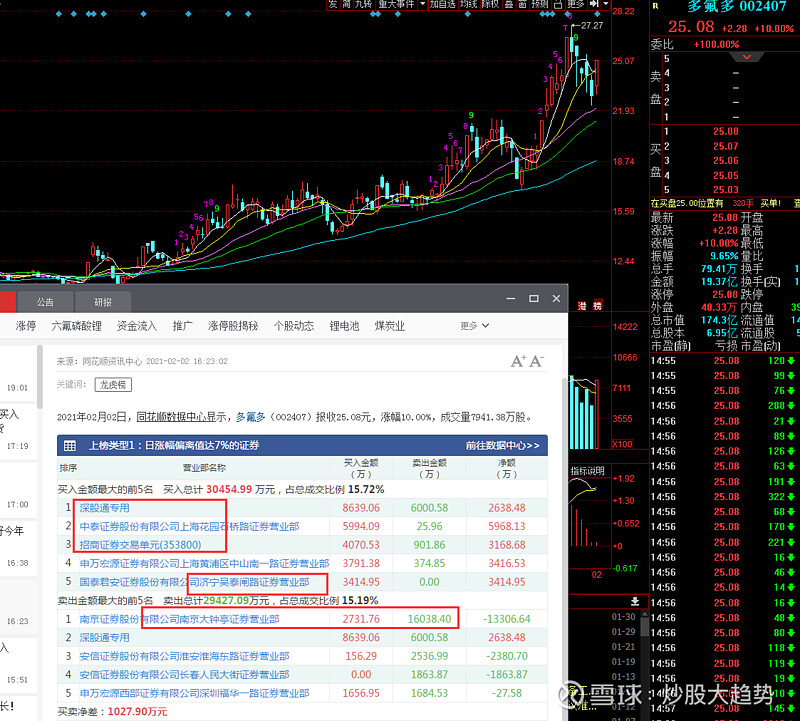Viewport: 800px width, 721px height.
Task: Click the date list scrollbar up arrow
Action: tap(644, 615)
